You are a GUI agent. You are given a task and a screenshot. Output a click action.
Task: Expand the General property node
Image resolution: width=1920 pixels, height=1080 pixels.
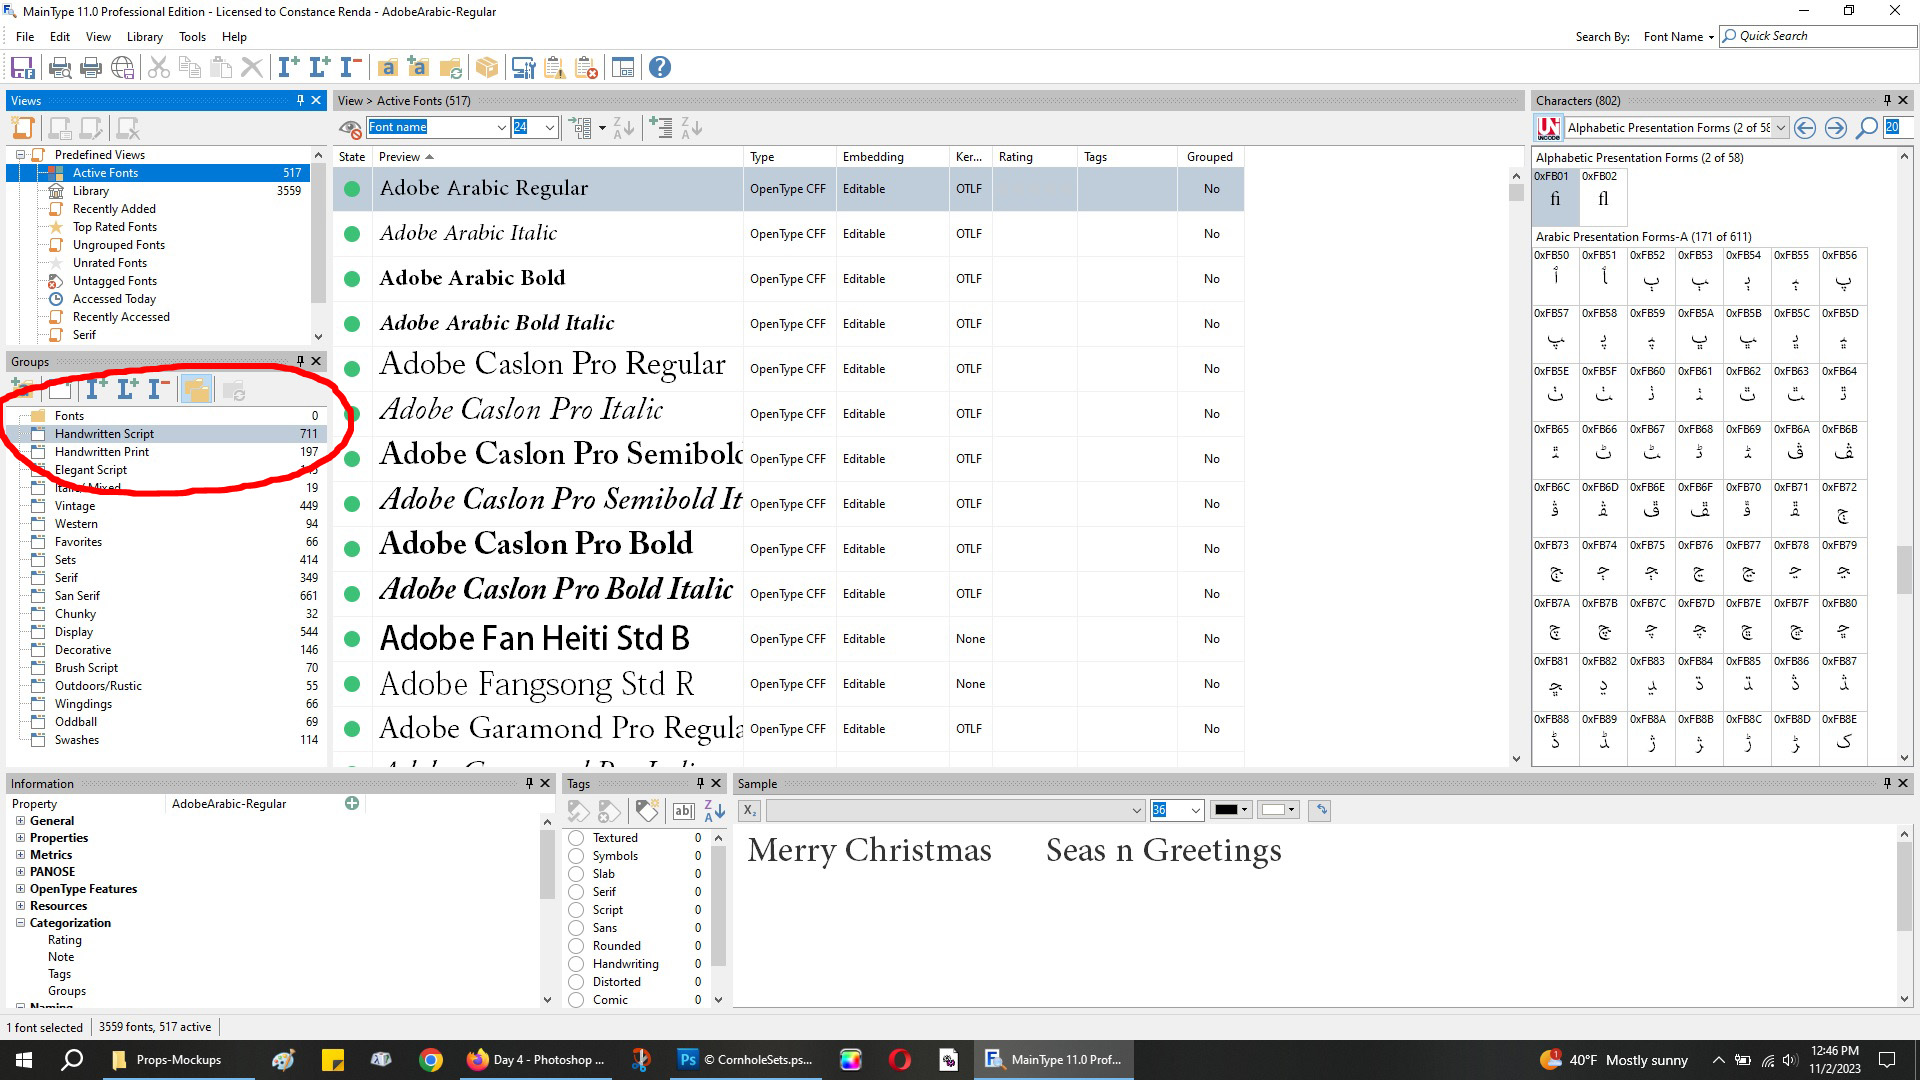(20, 822)
